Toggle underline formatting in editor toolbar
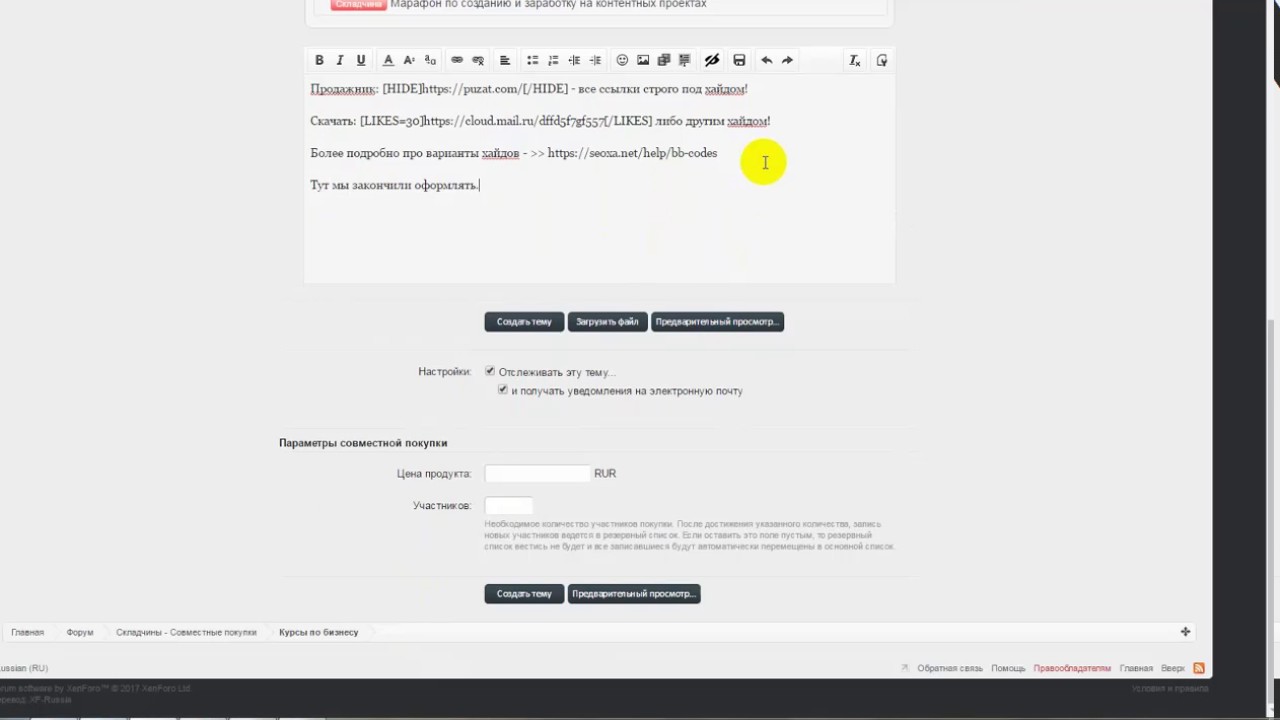Screen dimensions: 1280x720 tap(361, 61)
